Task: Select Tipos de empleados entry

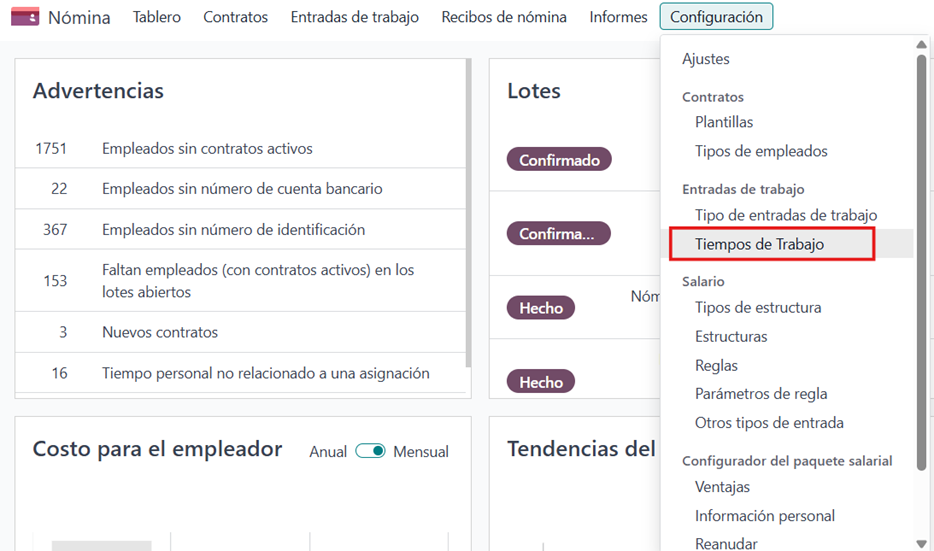Action: pyautogui.click(x=761, y=151)
